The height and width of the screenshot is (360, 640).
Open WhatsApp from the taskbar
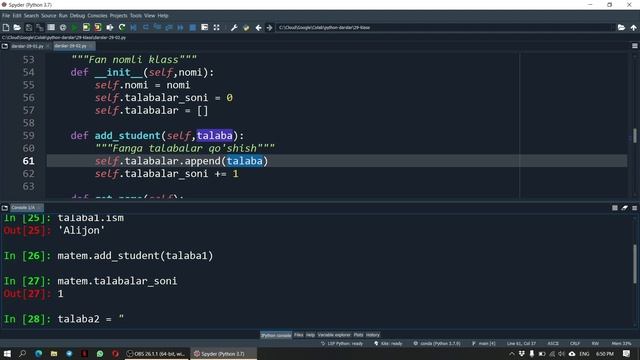click(100, 353)
